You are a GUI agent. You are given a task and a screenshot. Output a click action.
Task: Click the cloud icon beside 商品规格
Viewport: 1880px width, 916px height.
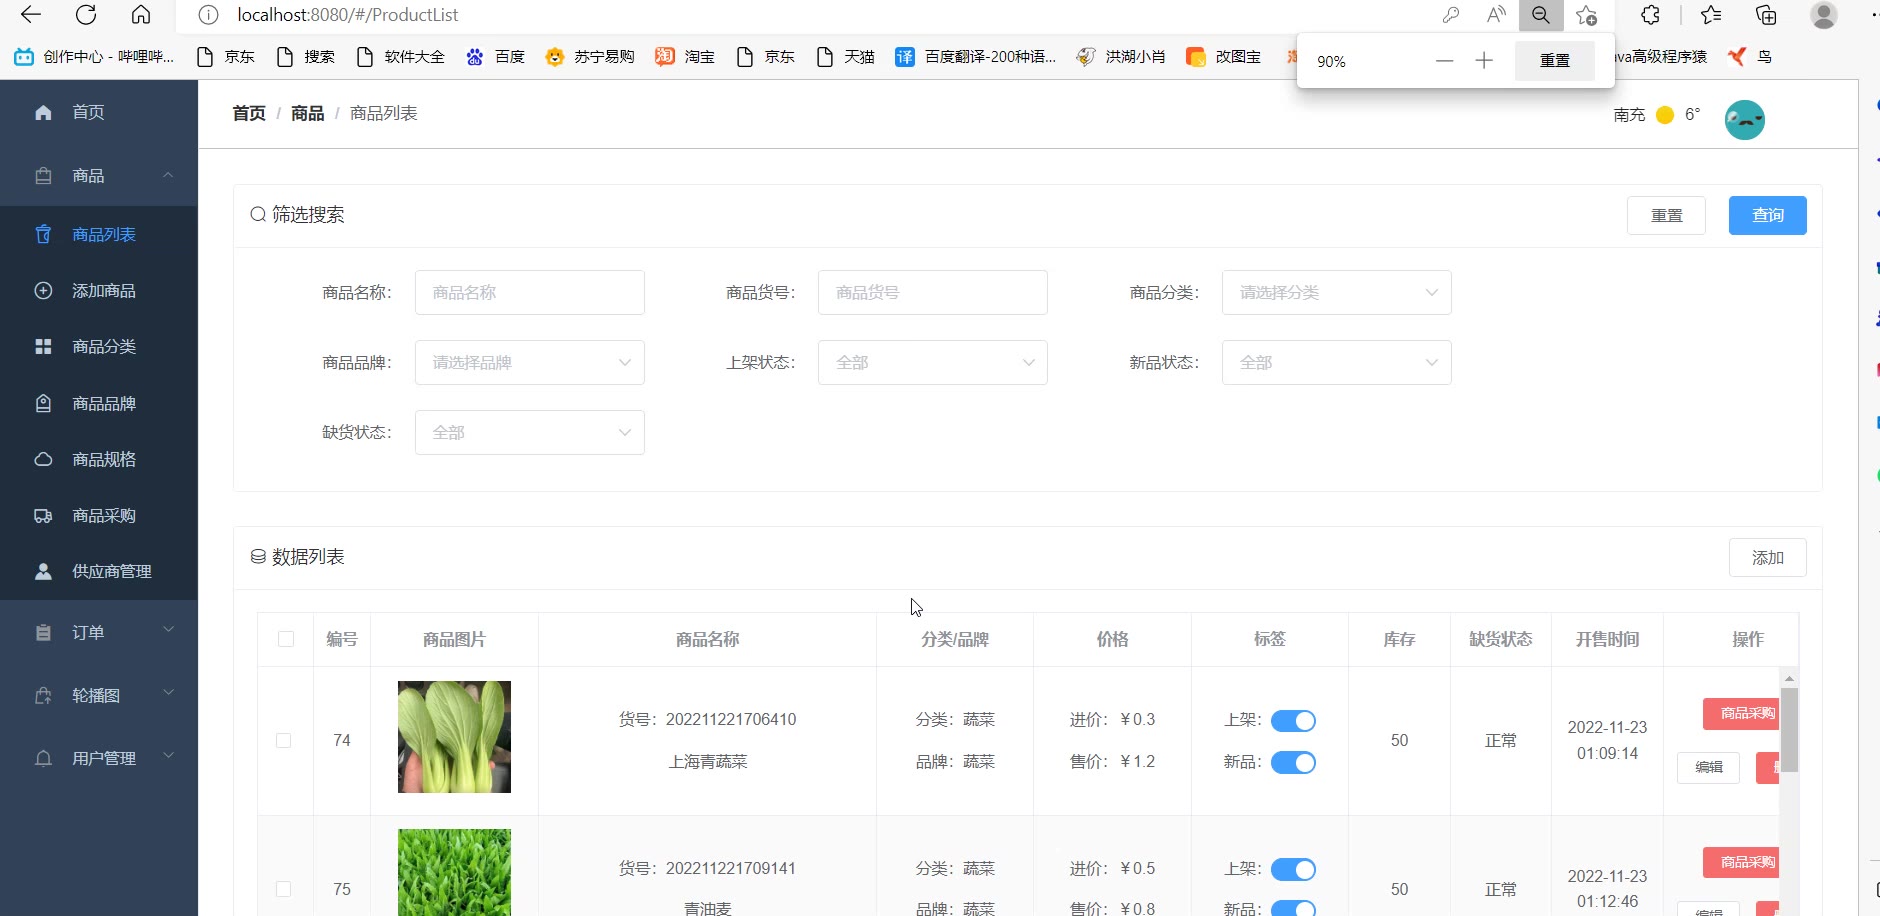[x=43, y=460]
